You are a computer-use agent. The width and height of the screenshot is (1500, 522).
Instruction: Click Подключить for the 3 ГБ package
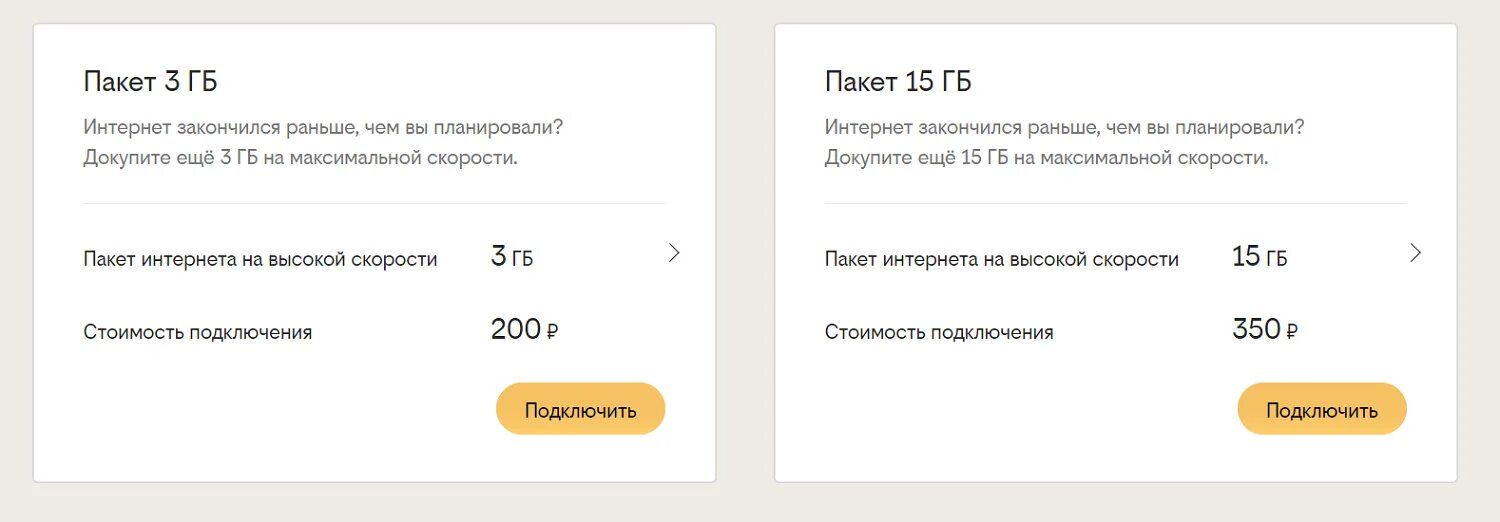coord(580,409)
